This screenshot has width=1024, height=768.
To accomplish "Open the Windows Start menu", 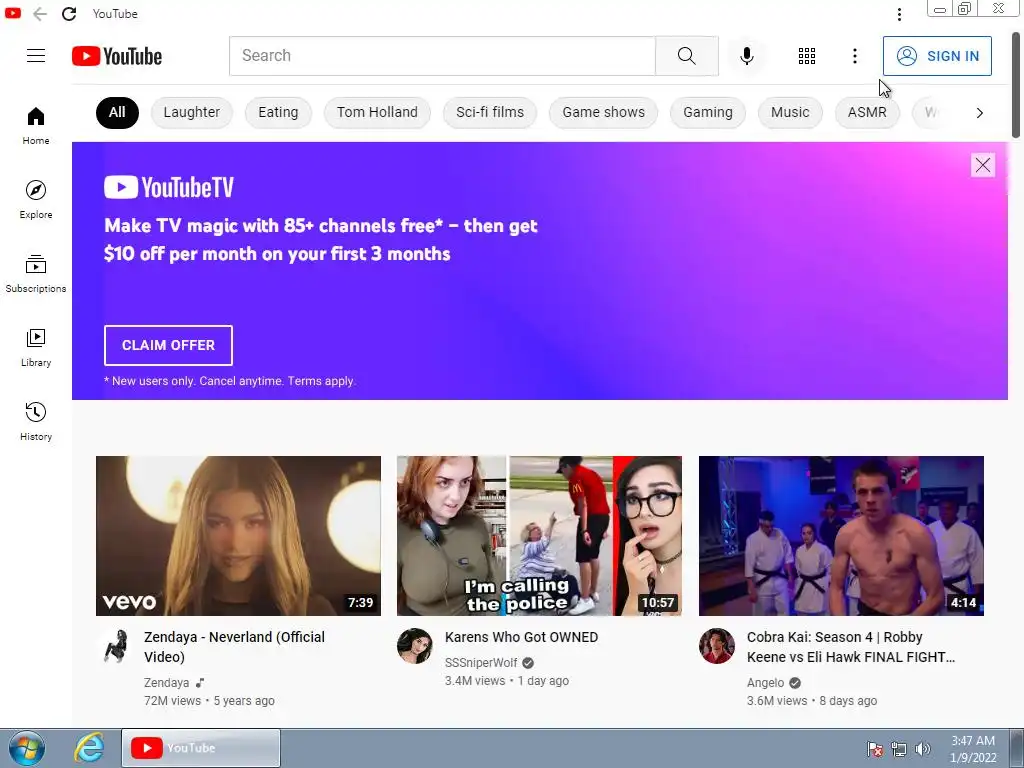I will tap(27, 748).
